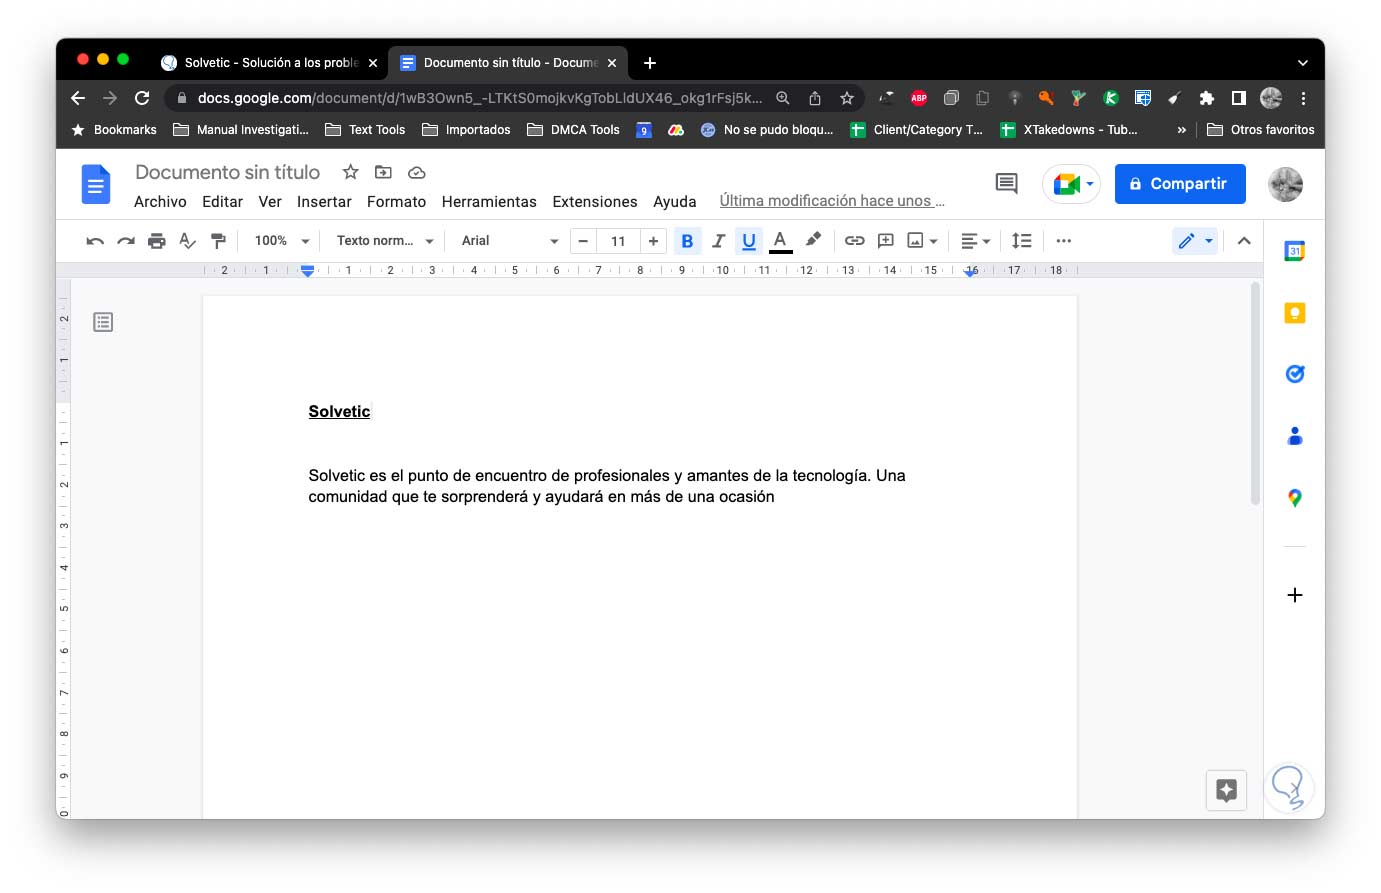Open the highlight color marker tool

point(813,240)
